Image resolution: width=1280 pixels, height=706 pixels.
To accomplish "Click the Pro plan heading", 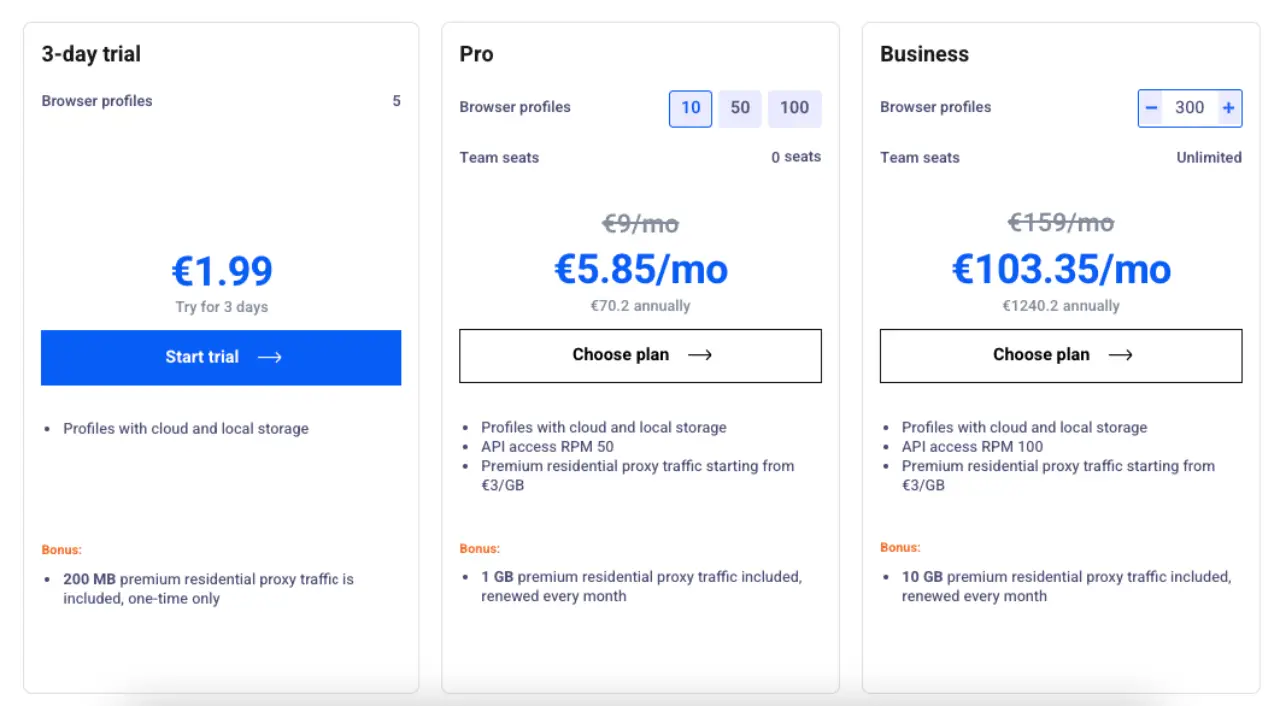I will (477, 54).
